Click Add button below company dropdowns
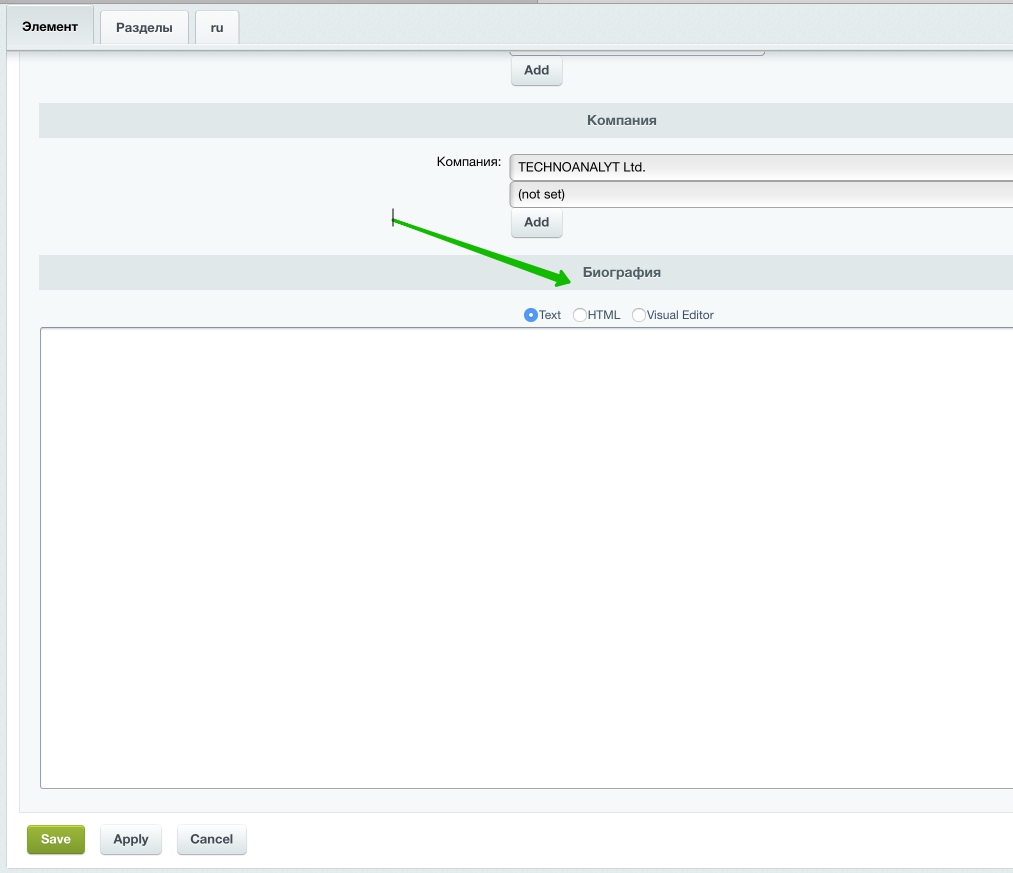The width and height of the screenshot is (1013, 873). pos(537,222)
